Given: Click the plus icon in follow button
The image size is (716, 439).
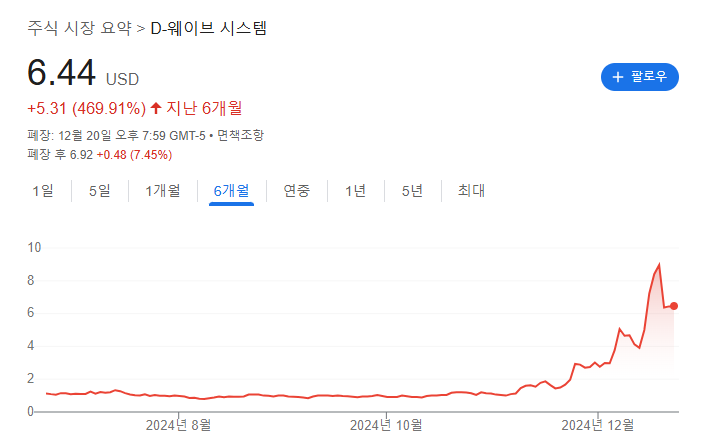Looking at the screenshot, I should coord(618,77).
